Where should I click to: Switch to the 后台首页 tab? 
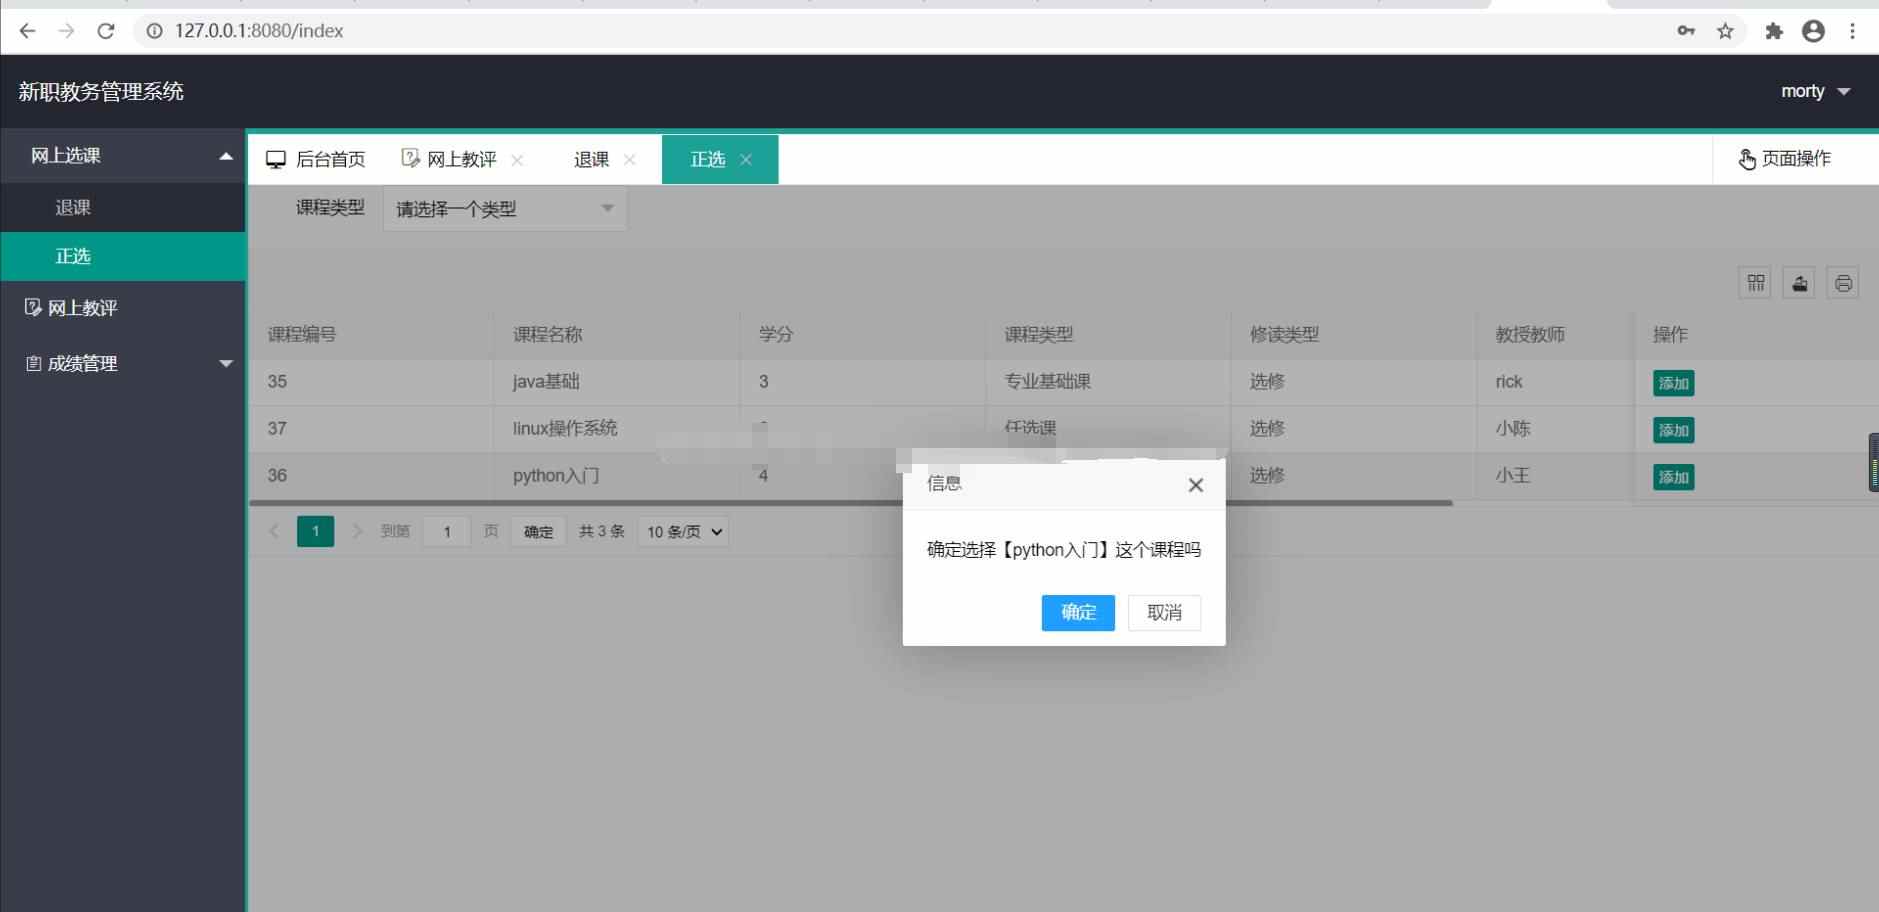[316, 159]
